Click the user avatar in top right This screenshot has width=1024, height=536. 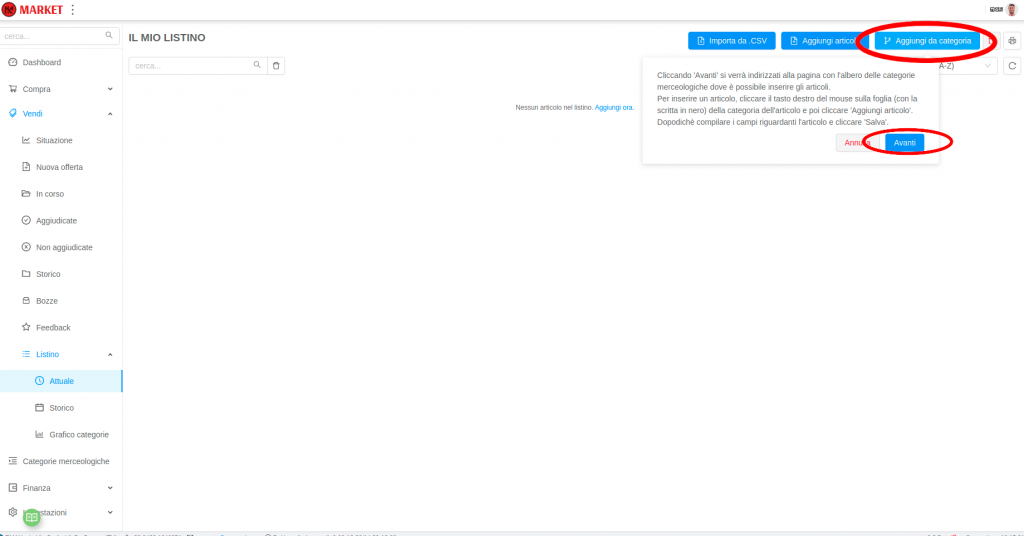1012,10
